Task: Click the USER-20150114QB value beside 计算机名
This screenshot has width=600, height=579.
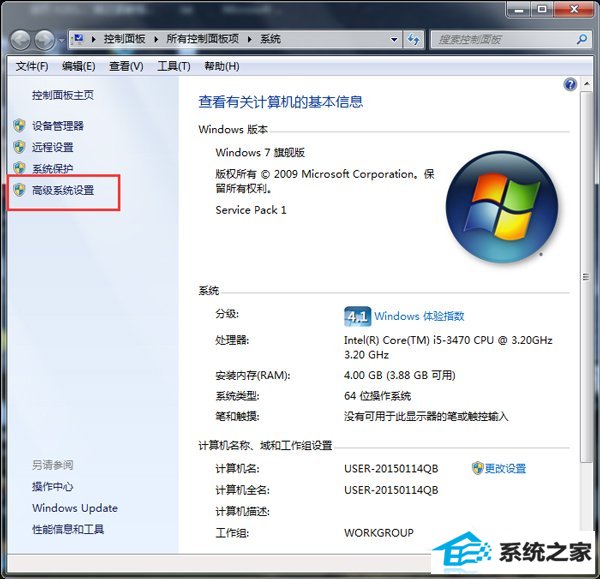Action: [x=391, y=469]
